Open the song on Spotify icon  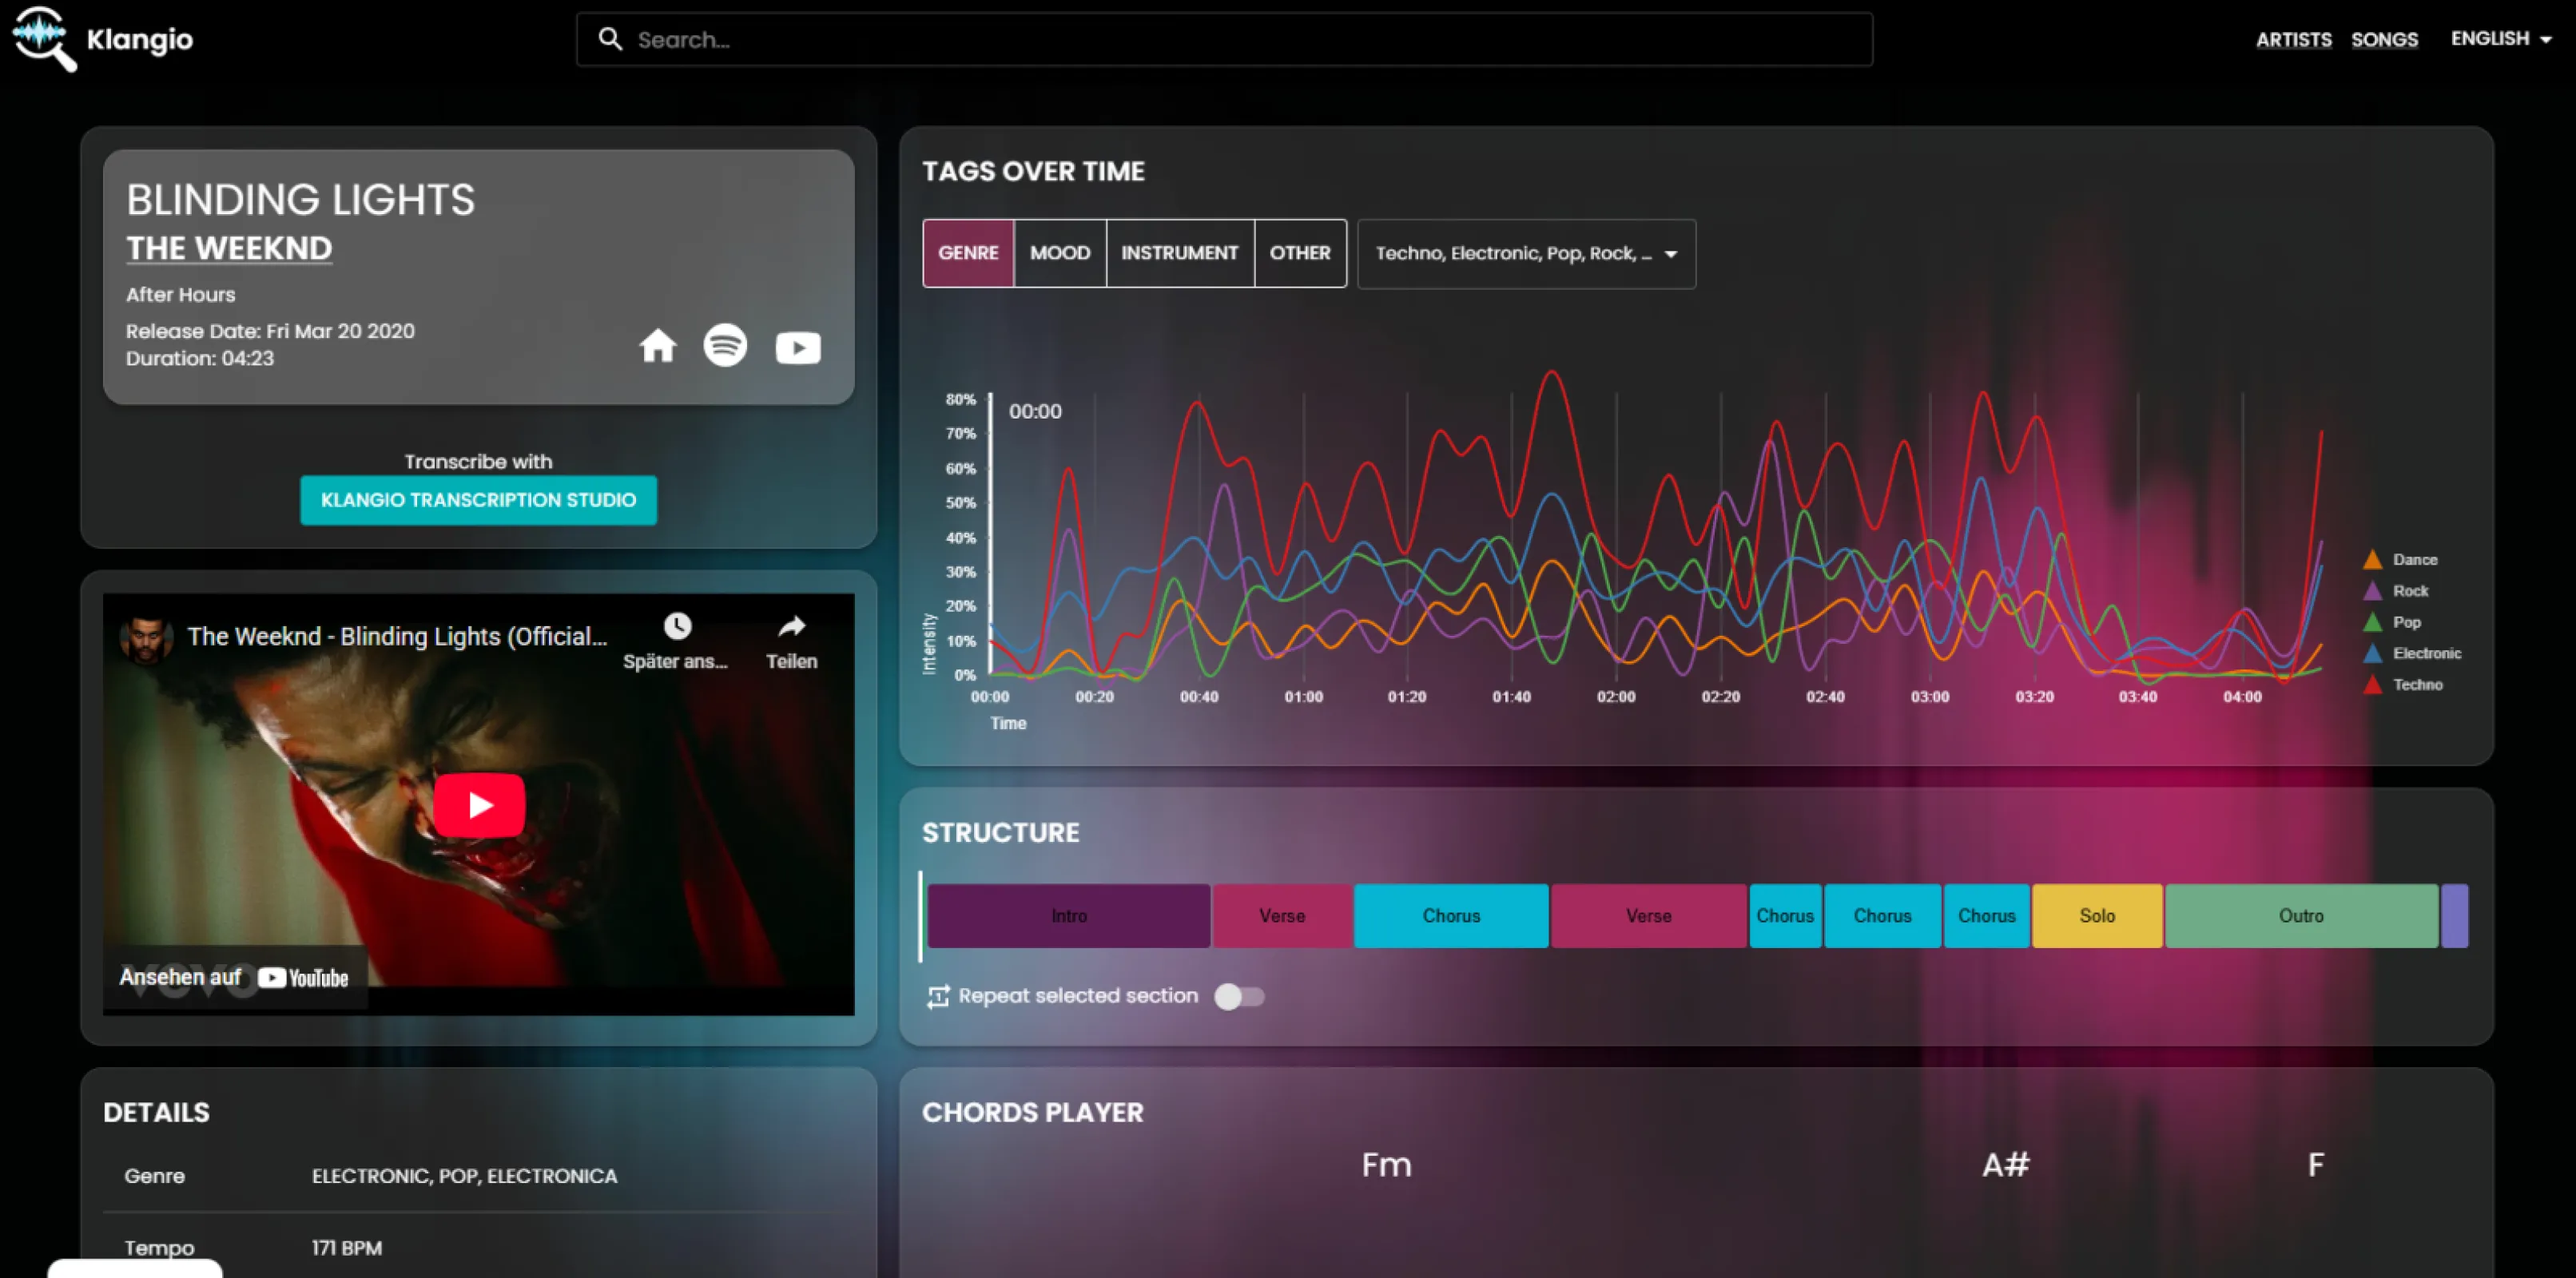pyautogui.click(x=725, y=346)
